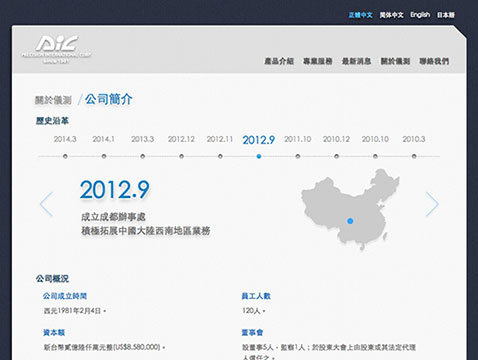Click the 關於儀測 breadcrumb text

pos(53,100)
